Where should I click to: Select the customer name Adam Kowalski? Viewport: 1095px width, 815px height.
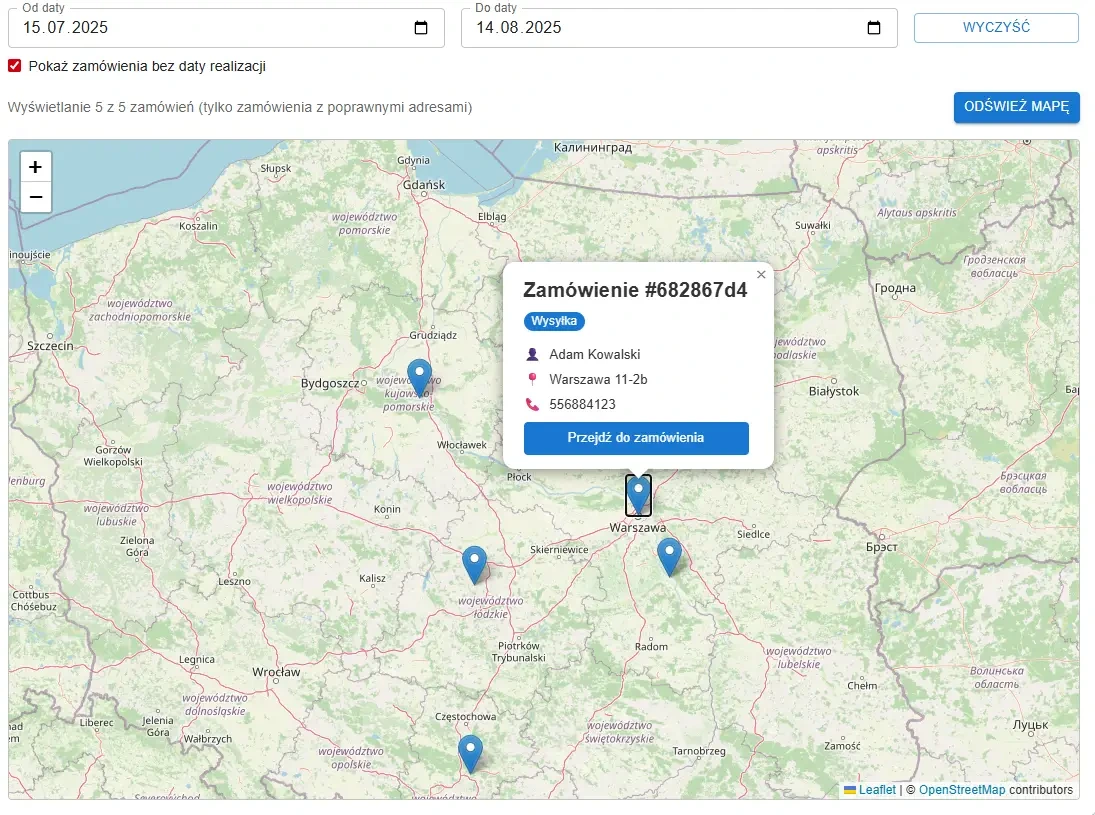pyautogui.click(x=594, y=354)
